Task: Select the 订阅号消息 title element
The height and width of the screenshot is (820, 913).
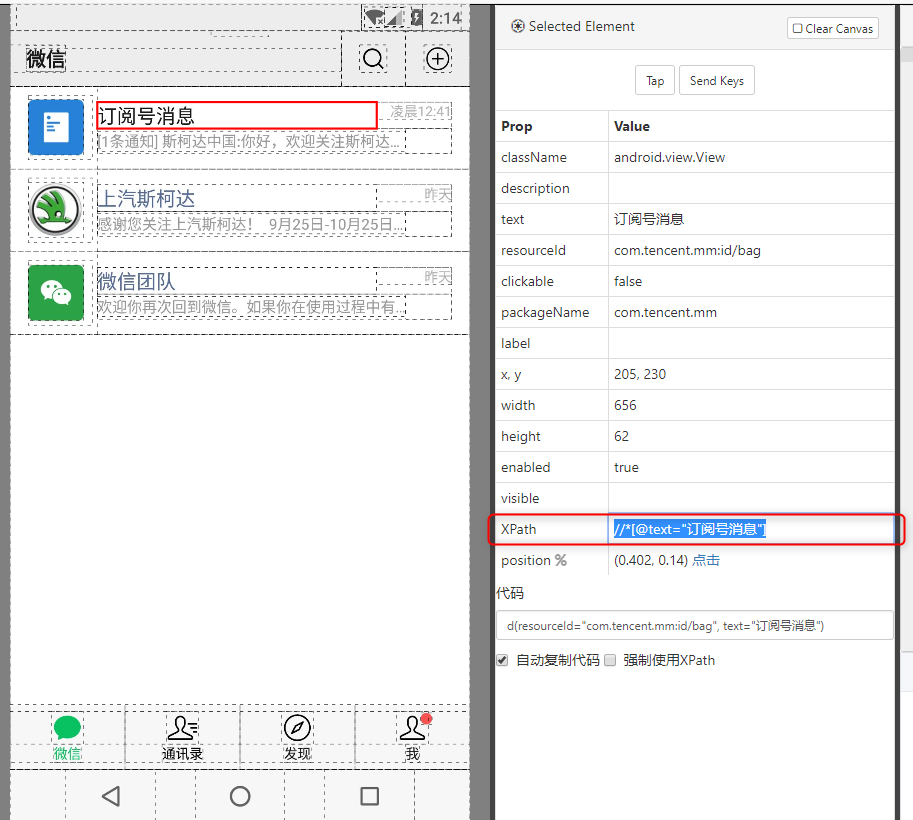Action: tap(237, 115)
